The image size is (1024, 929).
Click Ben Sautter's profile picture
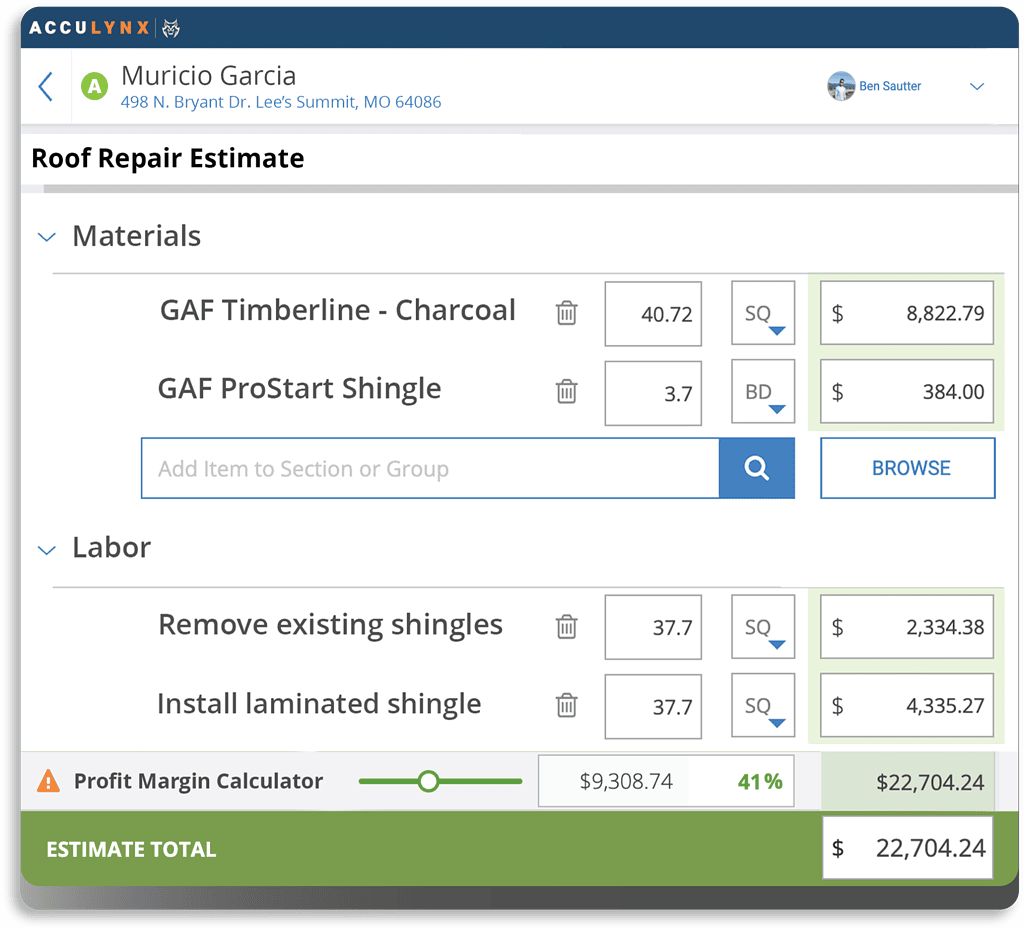click(841, 86)
